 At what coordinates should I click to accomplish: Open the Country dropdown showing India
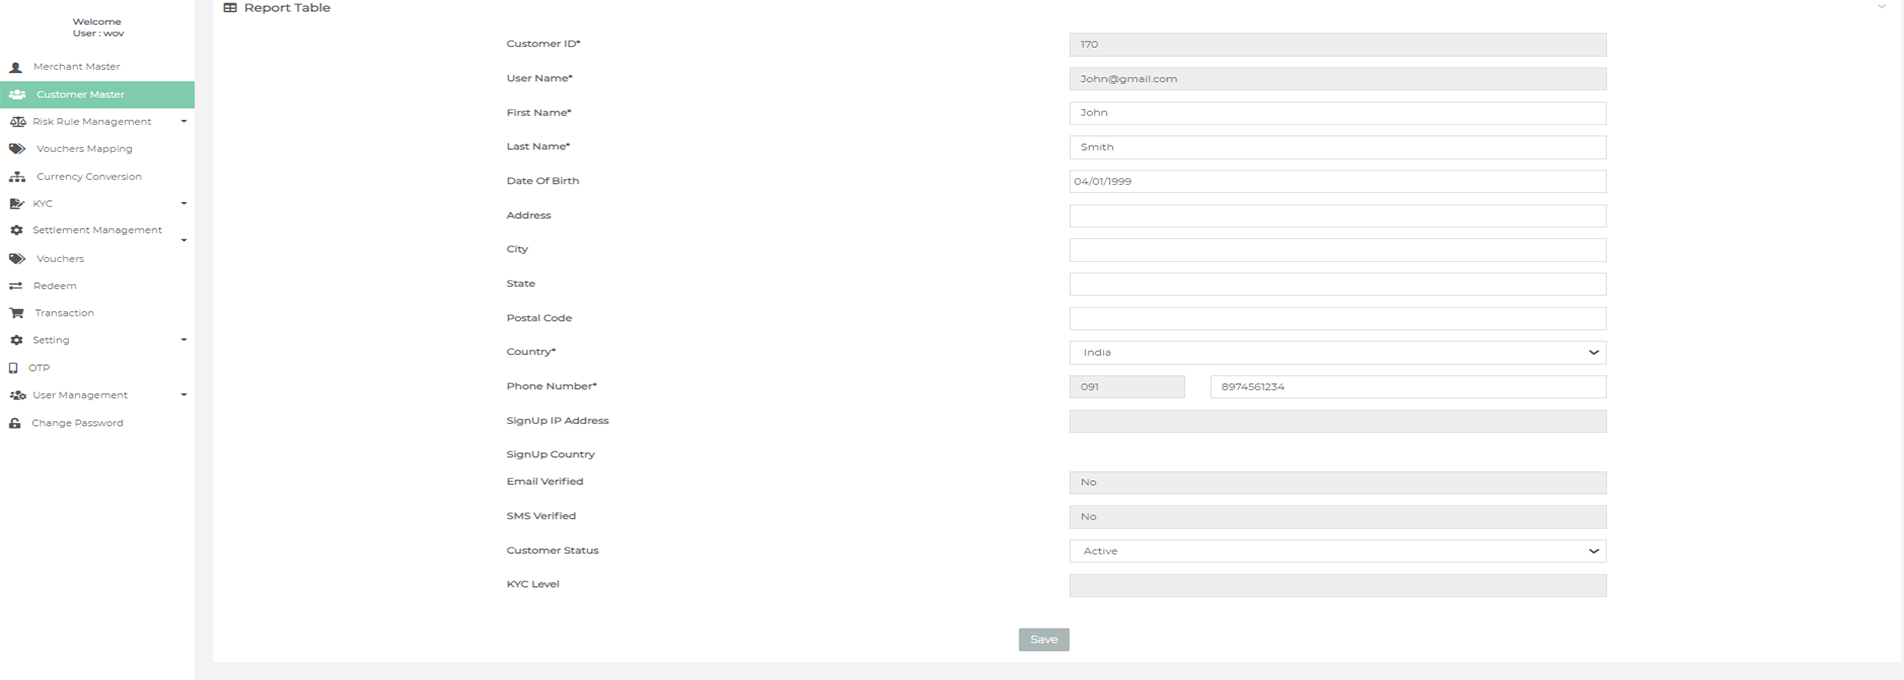click(x=1337, y=352)
